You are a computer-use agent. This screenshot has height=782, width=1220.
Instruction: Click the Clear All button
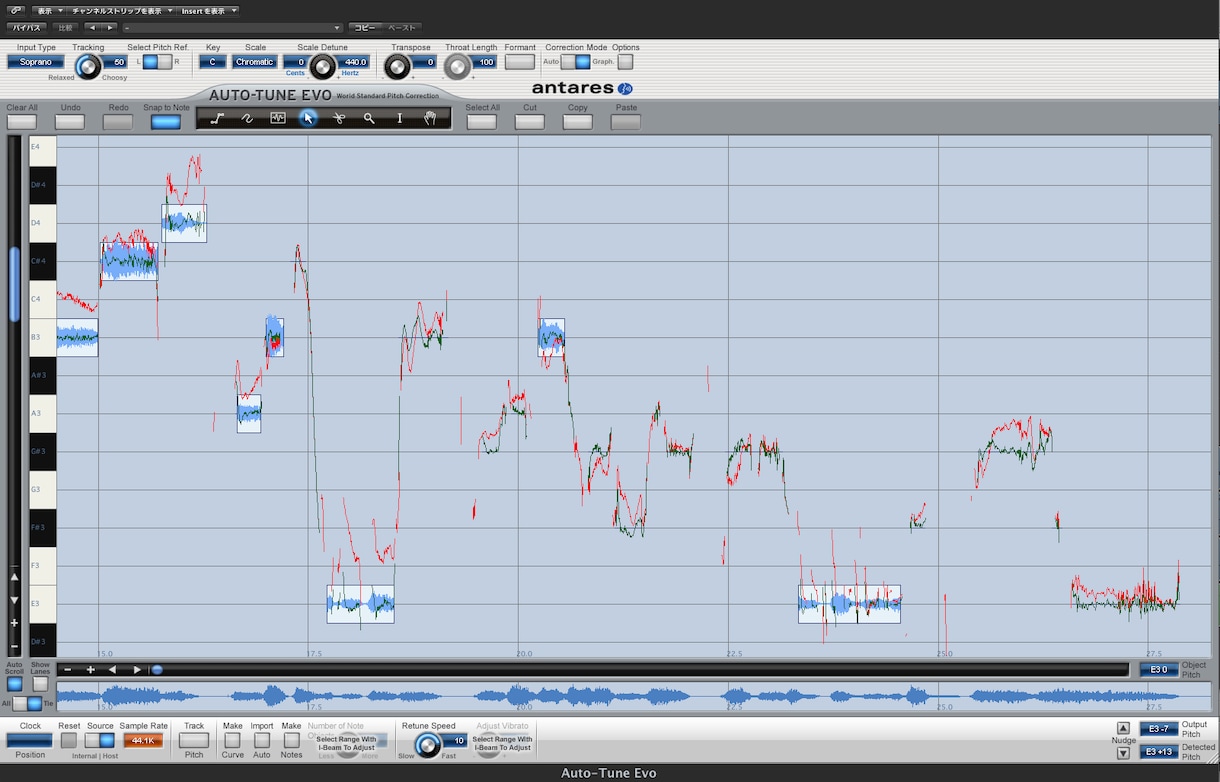(22, 122)
